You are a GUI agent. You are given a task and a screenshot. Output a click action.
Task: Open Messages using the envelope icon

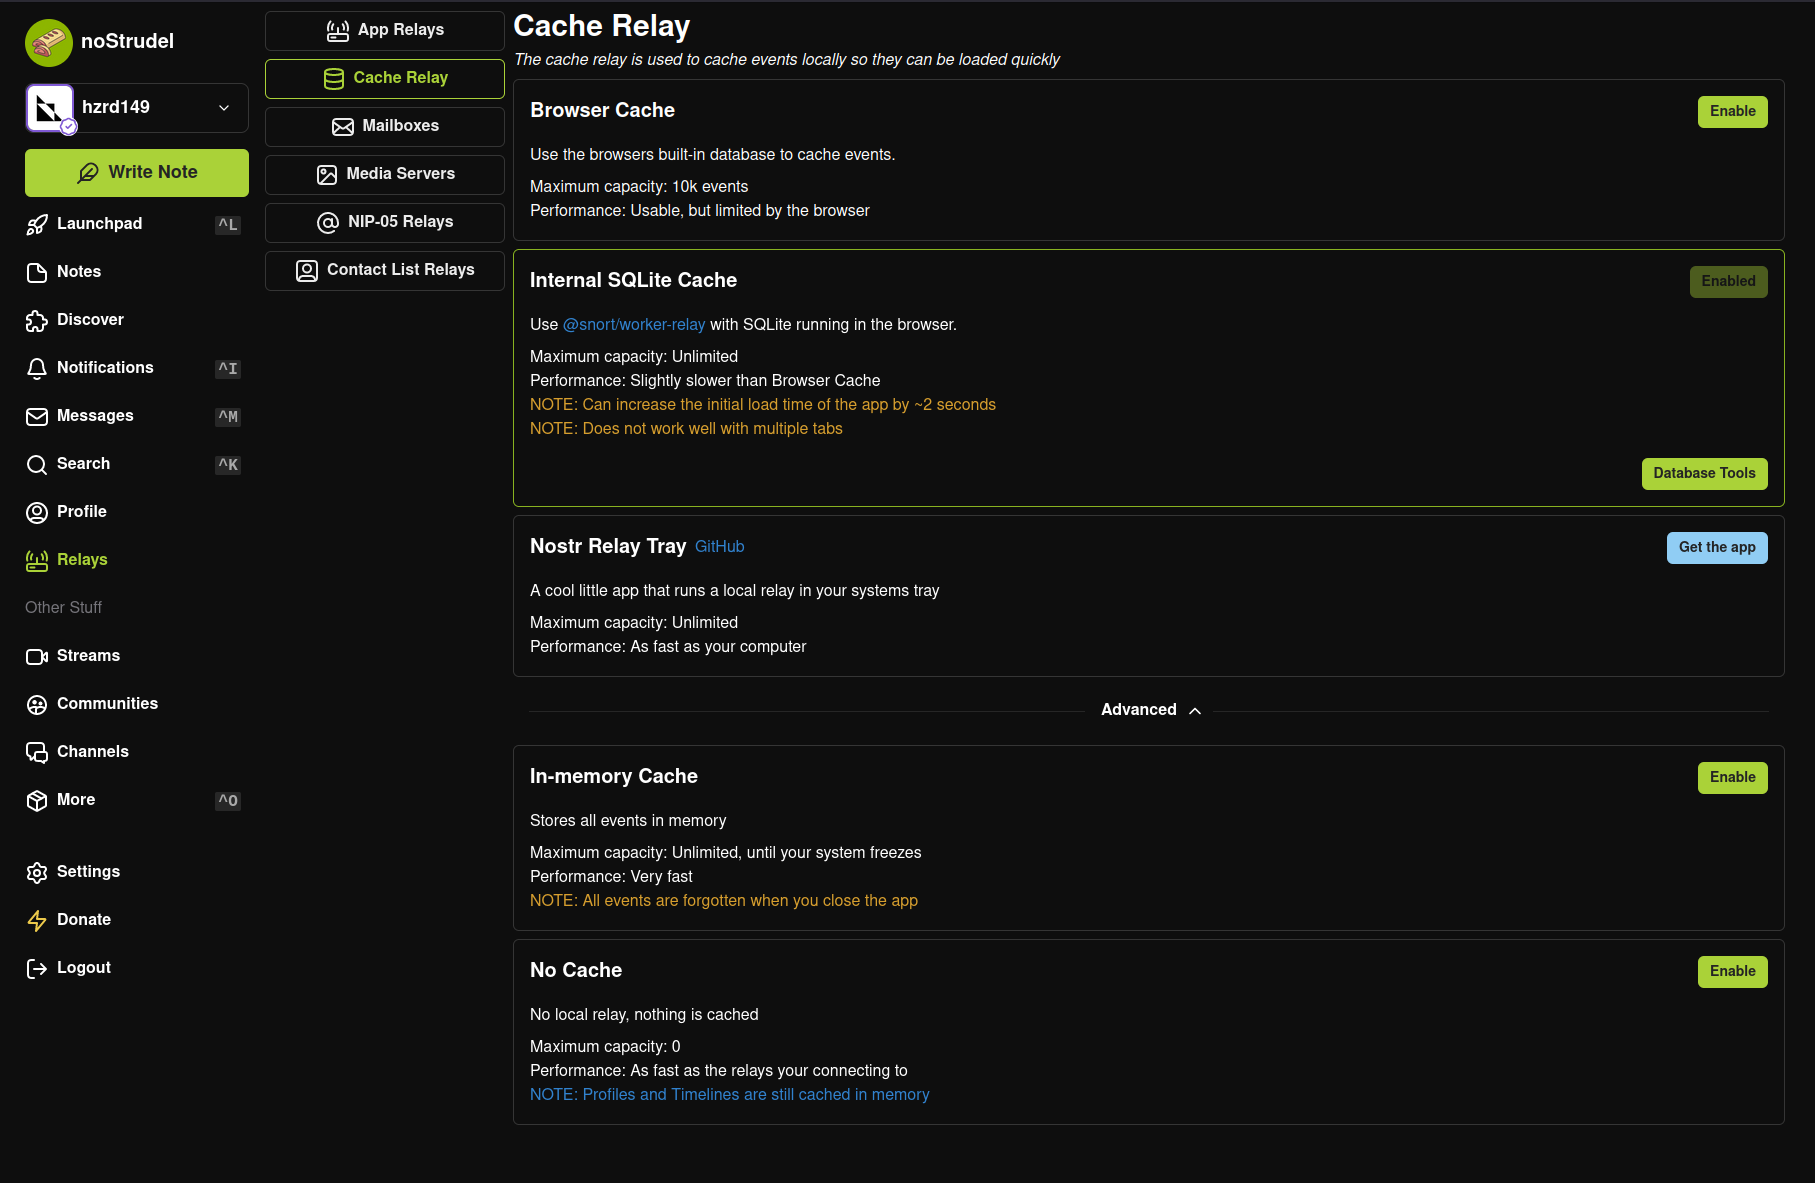coord(37,417)
